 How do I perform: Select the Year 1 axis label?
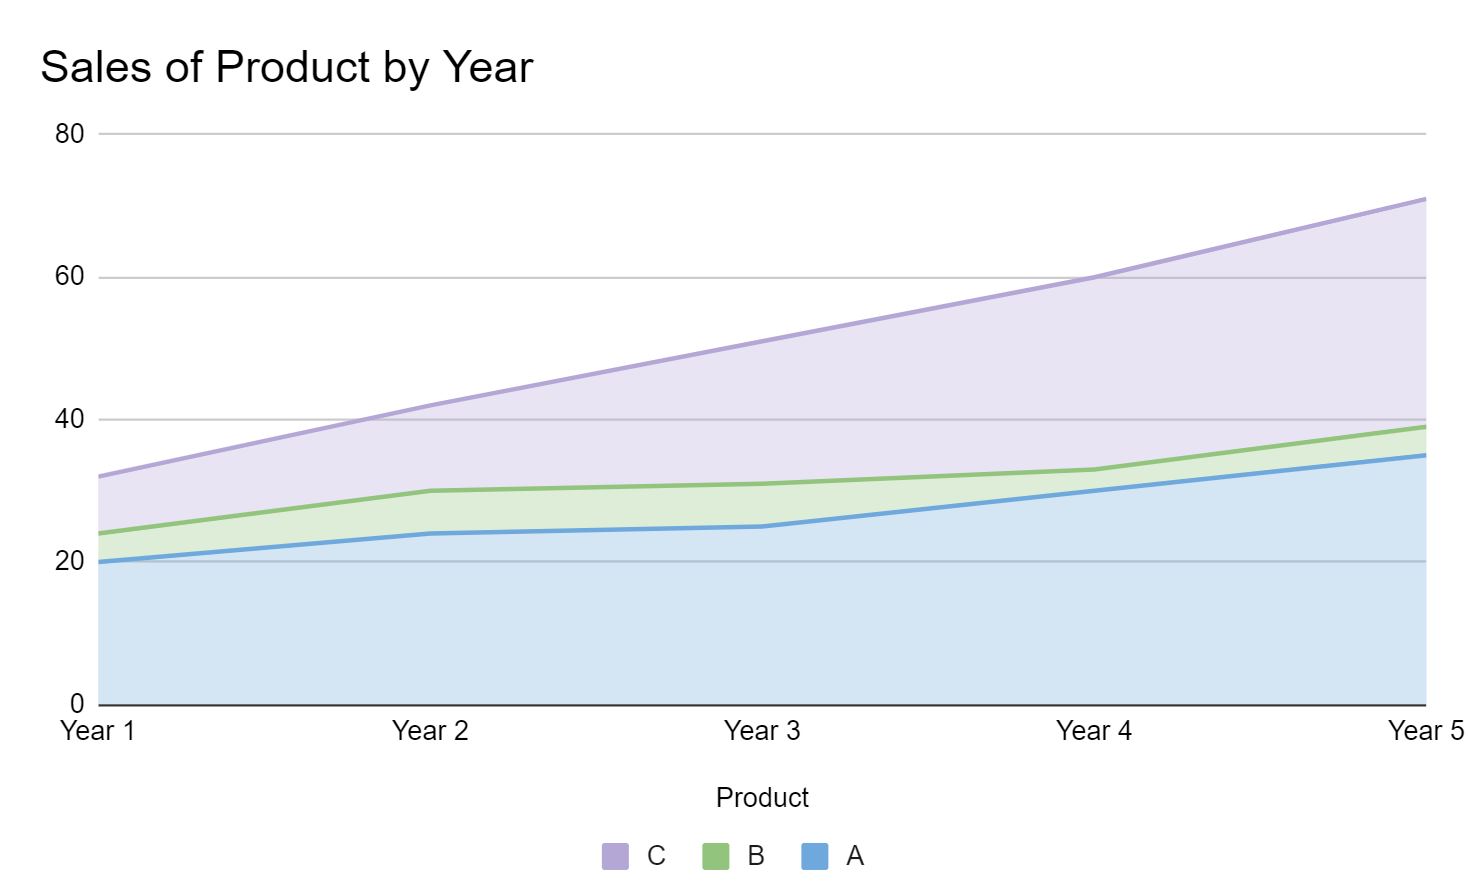click(x=97, y=731)
